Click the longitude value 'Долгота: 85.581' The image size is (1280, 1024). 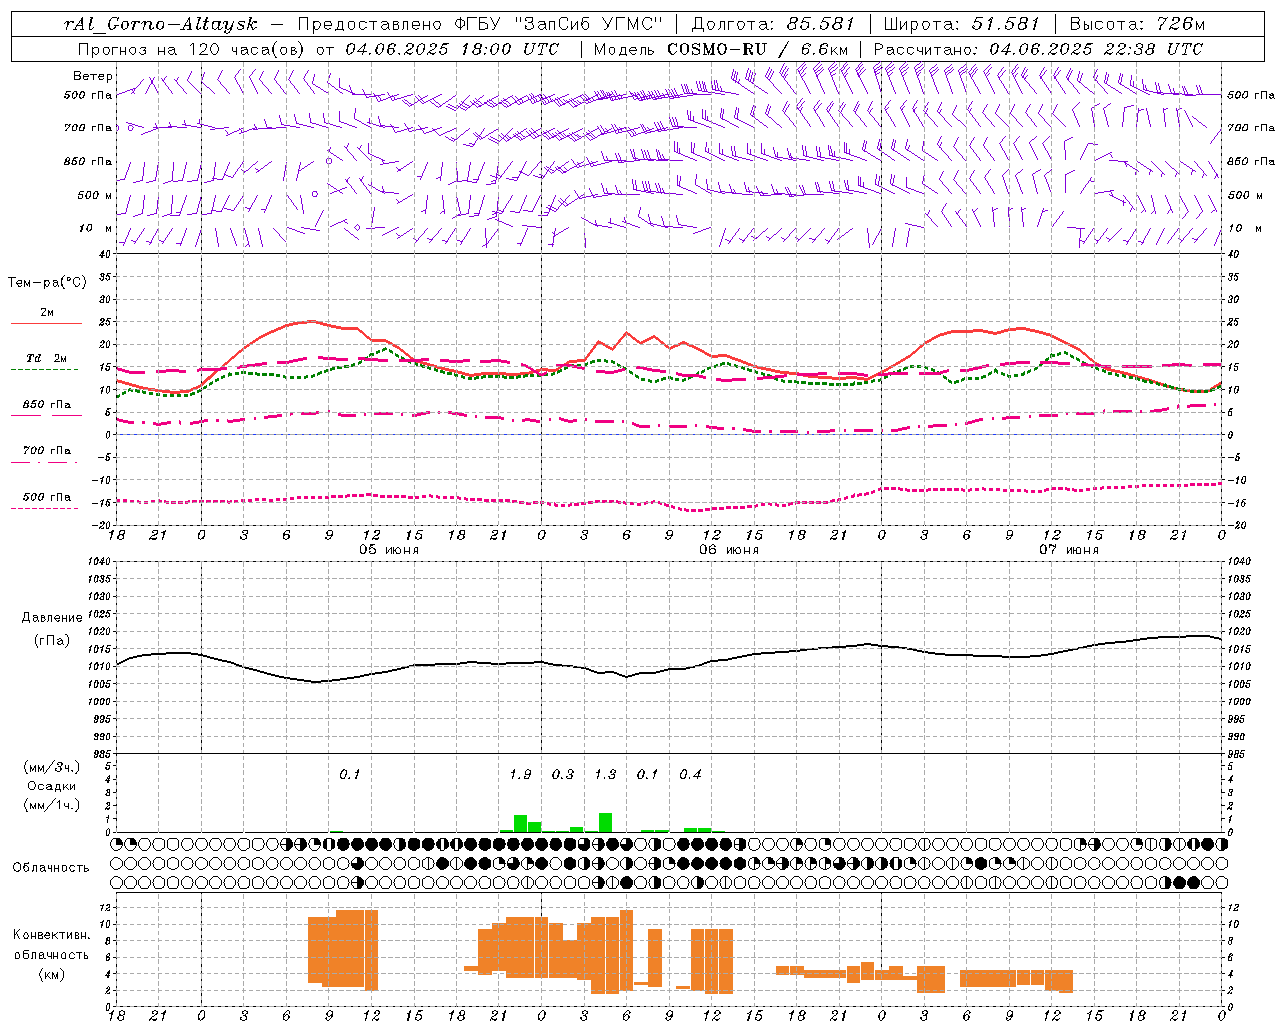[x=774, y=24]
